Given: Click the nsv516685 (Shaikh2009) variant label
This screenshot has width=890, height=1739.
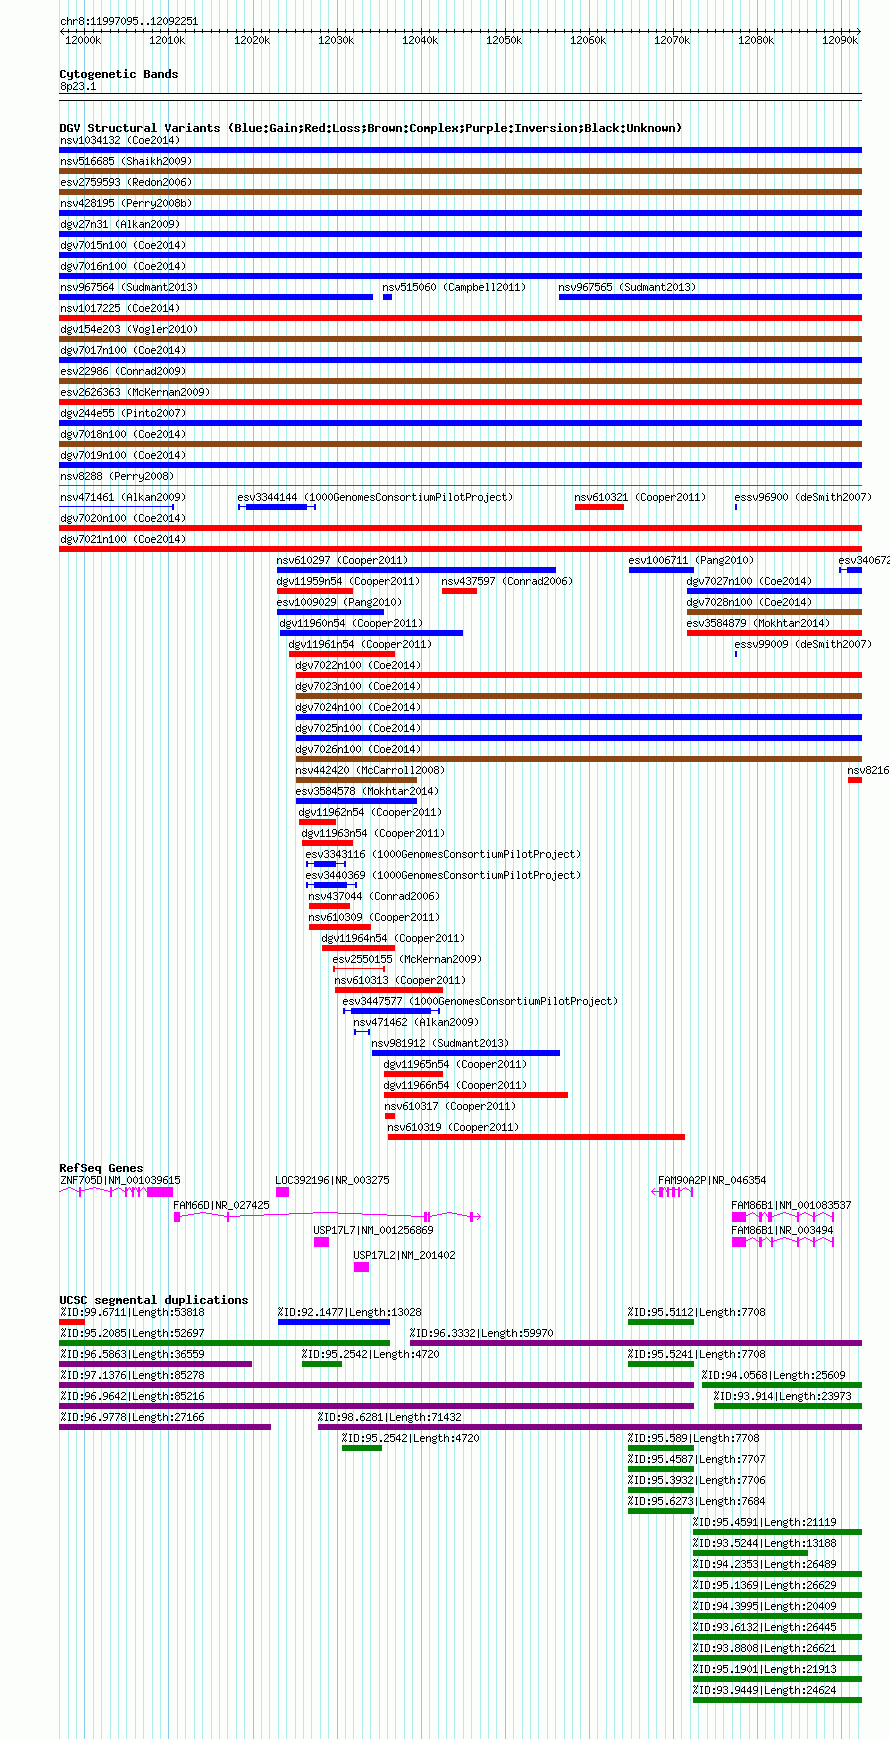Looking at the screenshot, I should tap(126, 161).
